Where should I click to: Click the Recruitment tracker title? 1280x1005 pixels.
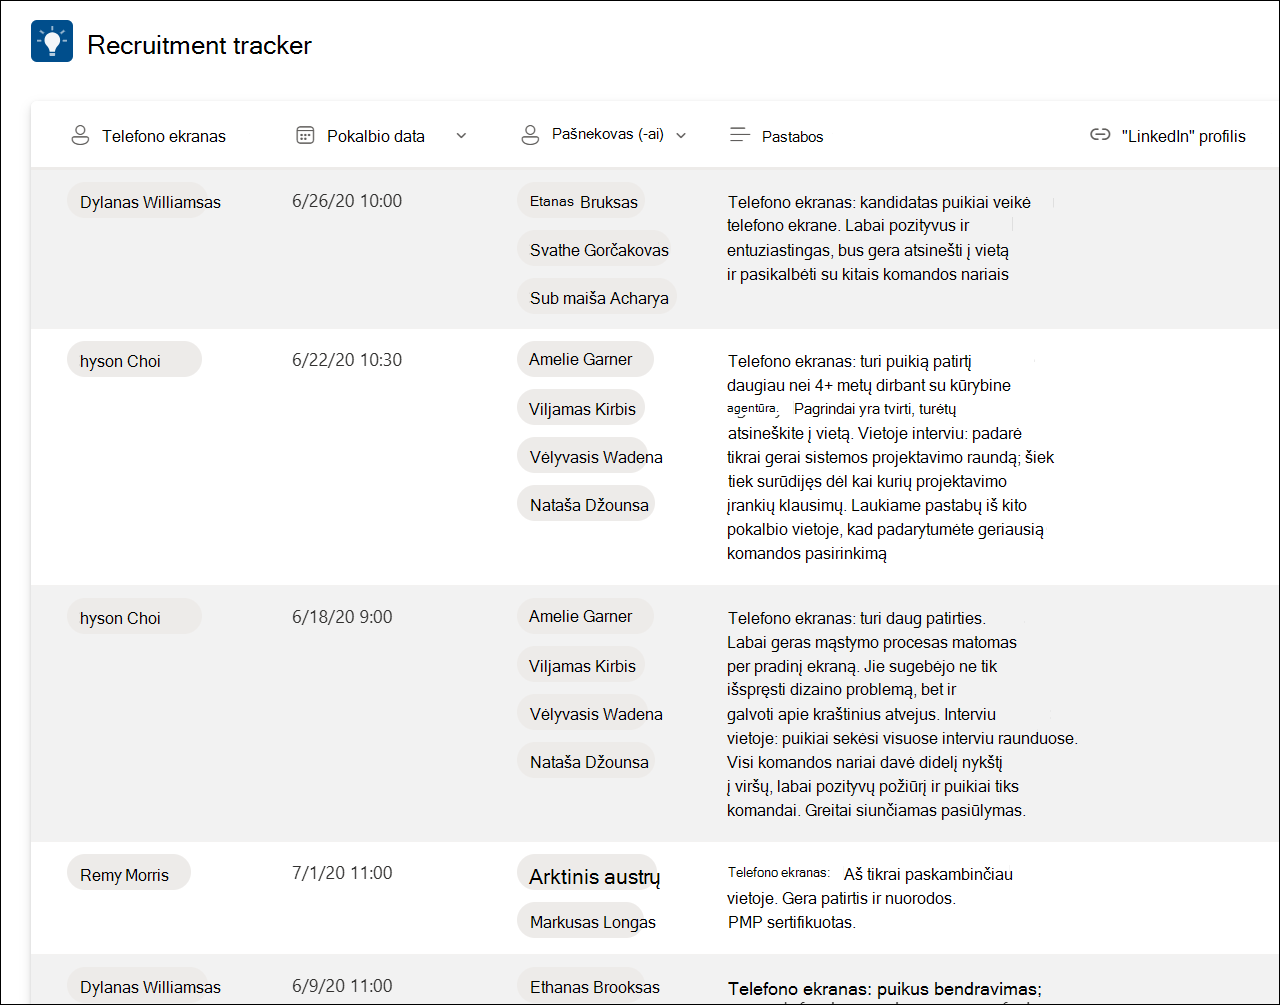200,45
